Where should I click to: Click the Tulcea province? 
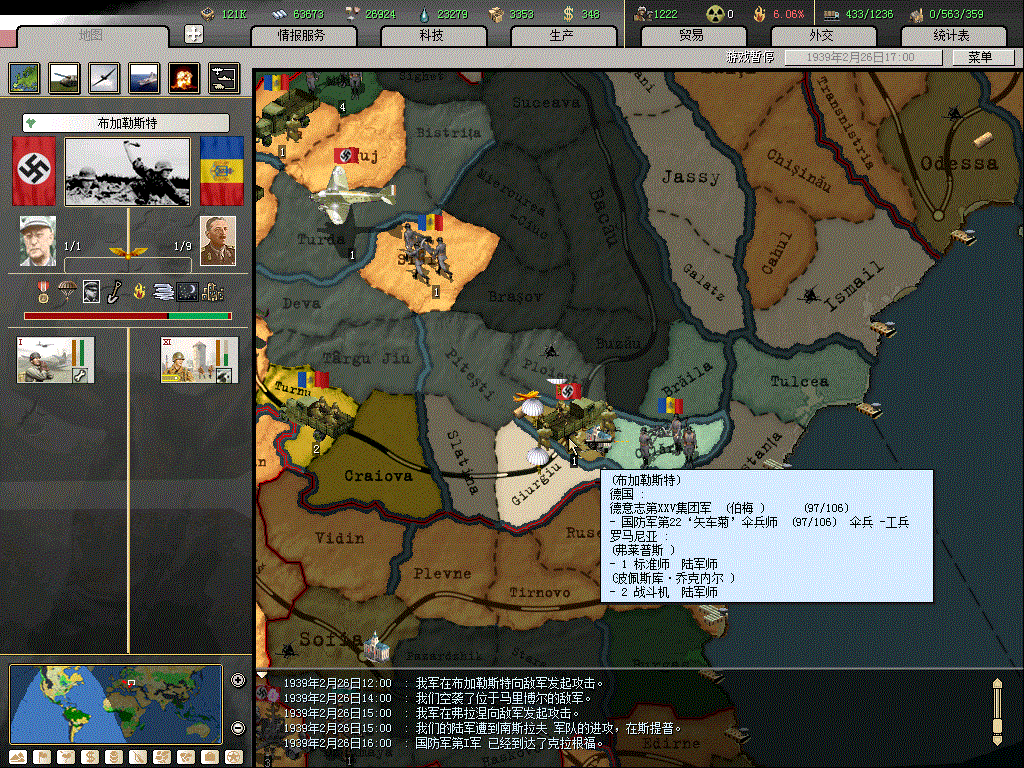pos(799,381)
